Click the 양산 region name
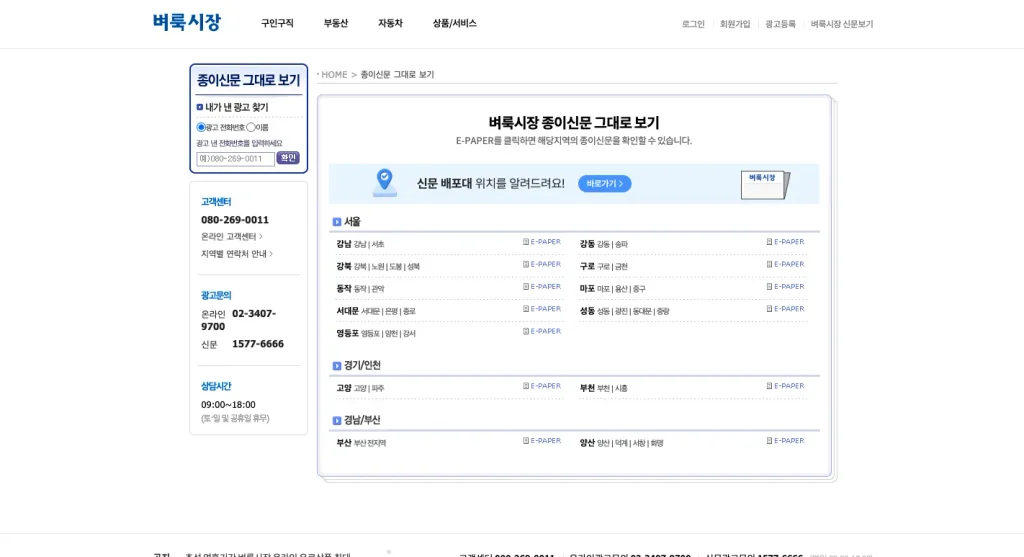1024x557 pixels. coord(587,443)
